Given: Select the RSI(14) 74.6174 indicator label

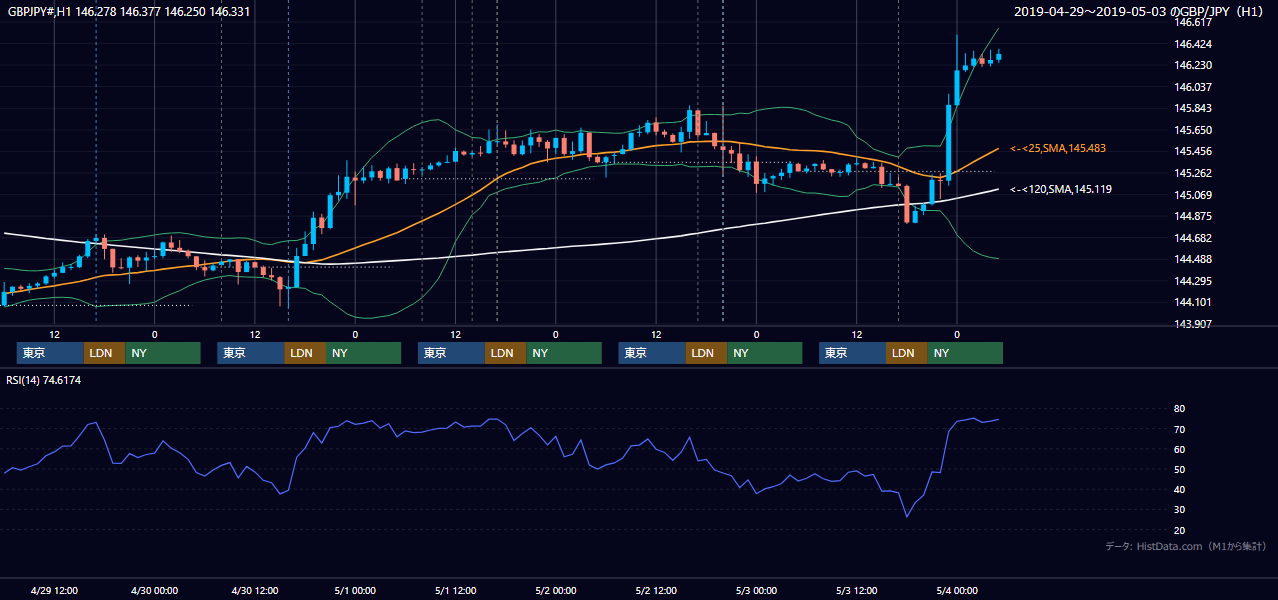Looking at the screenshot, I should (x=44, y=380).
